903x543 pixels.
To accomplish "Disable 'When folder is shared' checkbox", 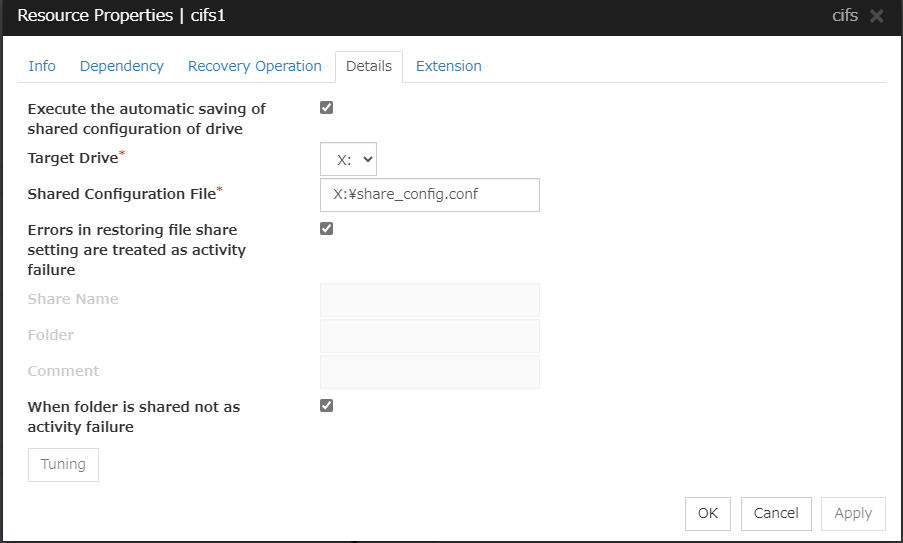I will (x=326, y=405).
